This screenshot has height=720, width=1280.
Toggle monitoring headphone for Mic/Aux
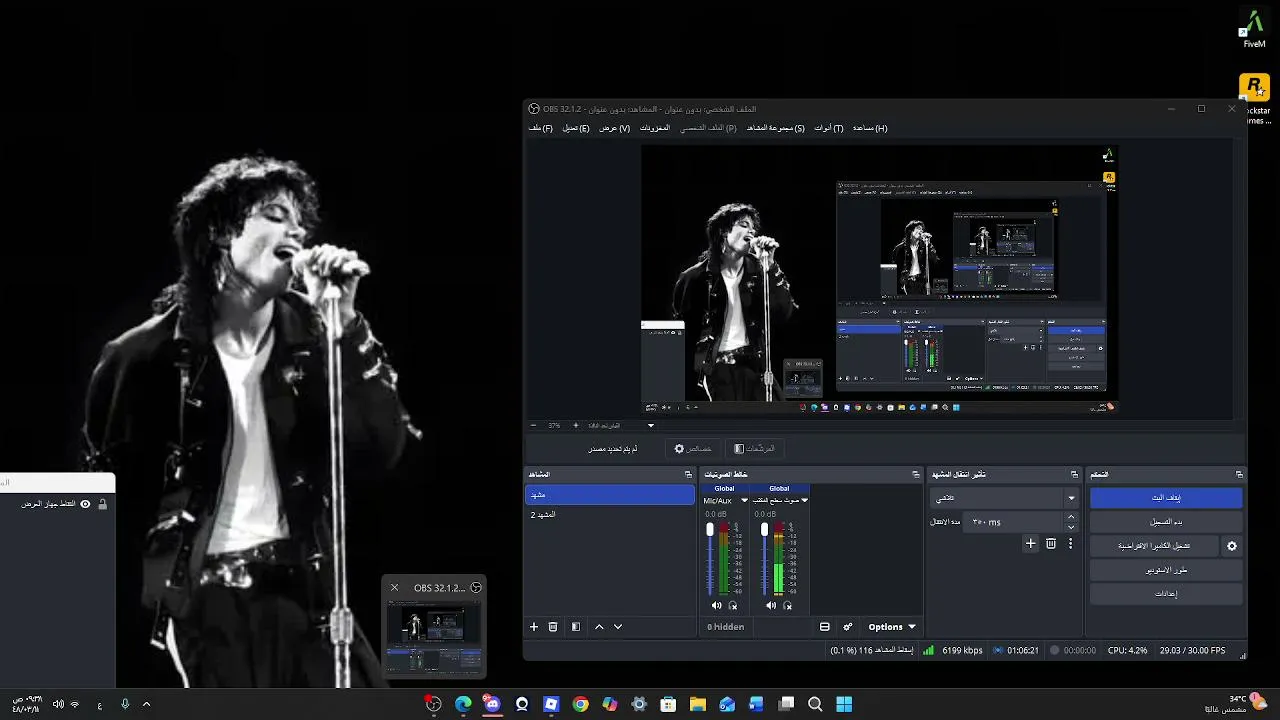click(x=733, y=605)
